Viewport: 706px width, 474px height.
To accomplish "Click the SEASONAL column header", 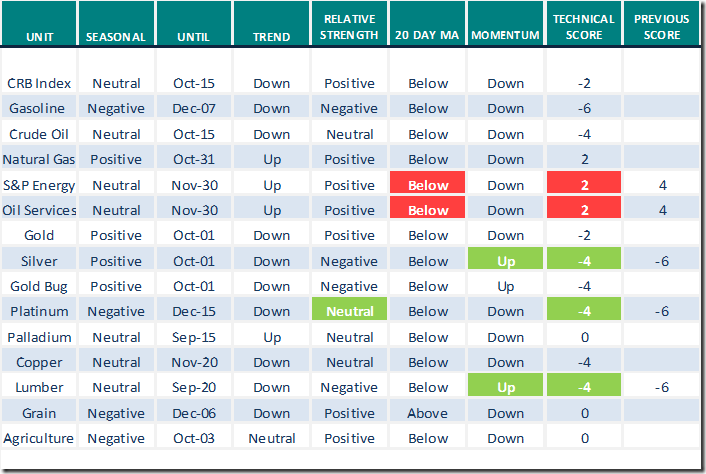I will [115, 36].
